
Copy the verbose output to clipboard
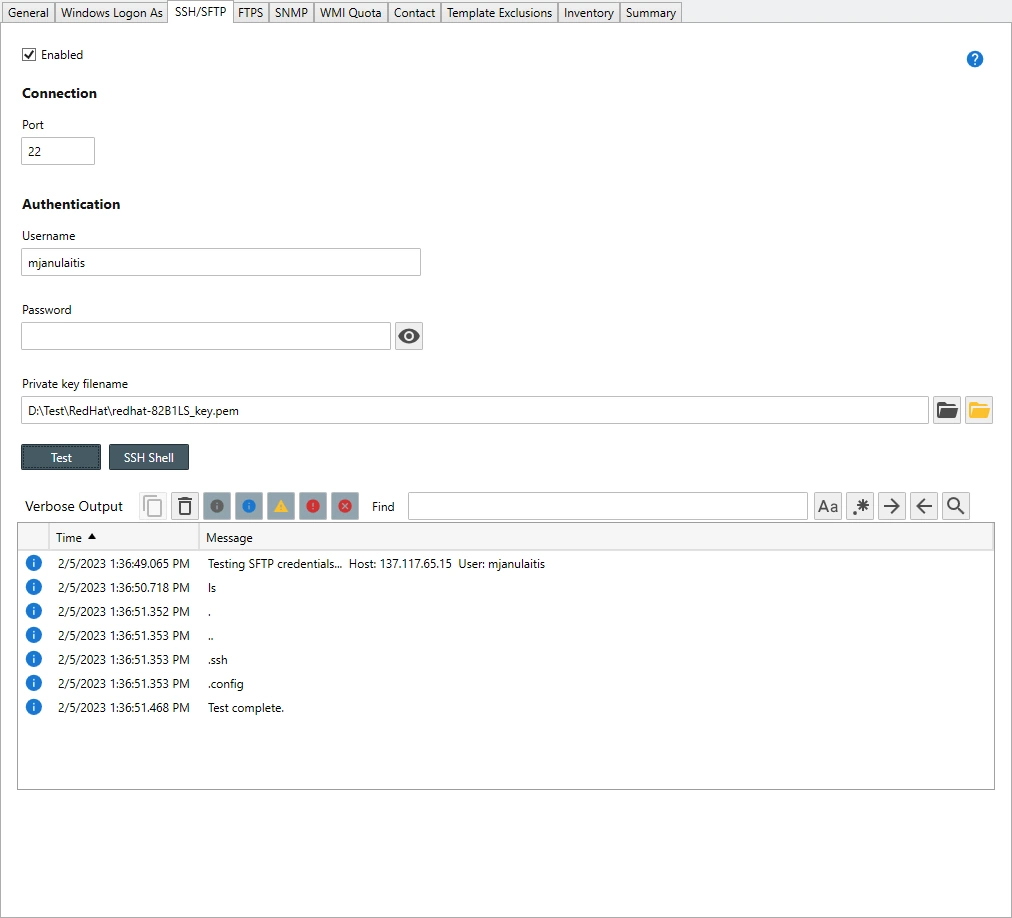tap(153, 507)
